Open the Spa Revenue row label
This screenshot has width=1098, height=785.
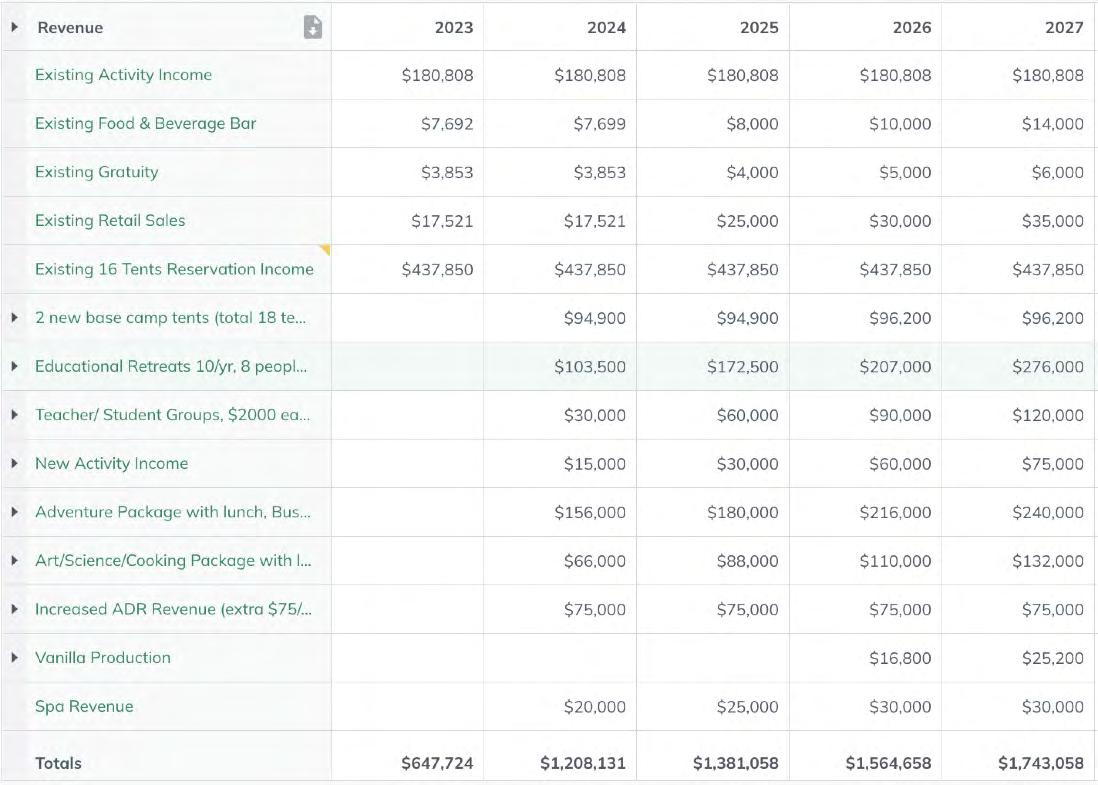click(x=84, y=706)
